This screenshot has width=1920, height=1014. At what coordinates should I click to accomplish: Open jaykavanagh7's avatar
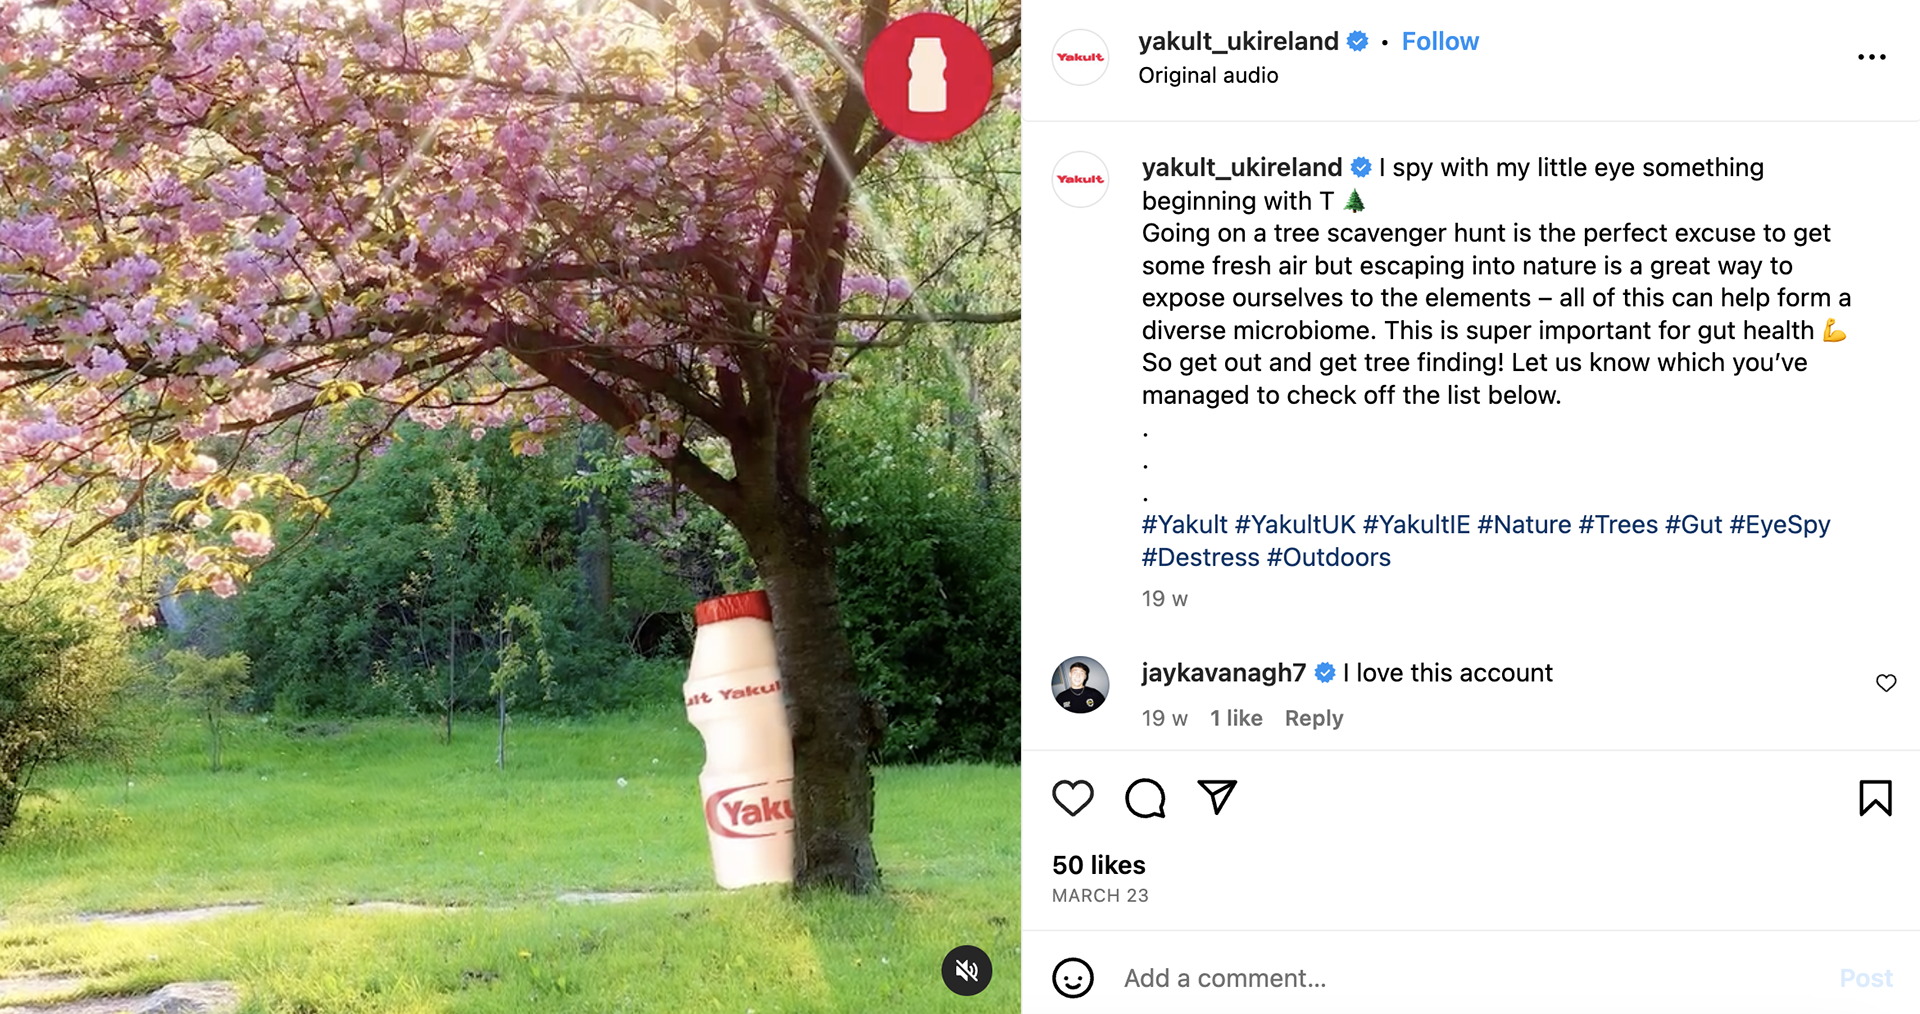pyautogui.click(x=1080, y=685)
